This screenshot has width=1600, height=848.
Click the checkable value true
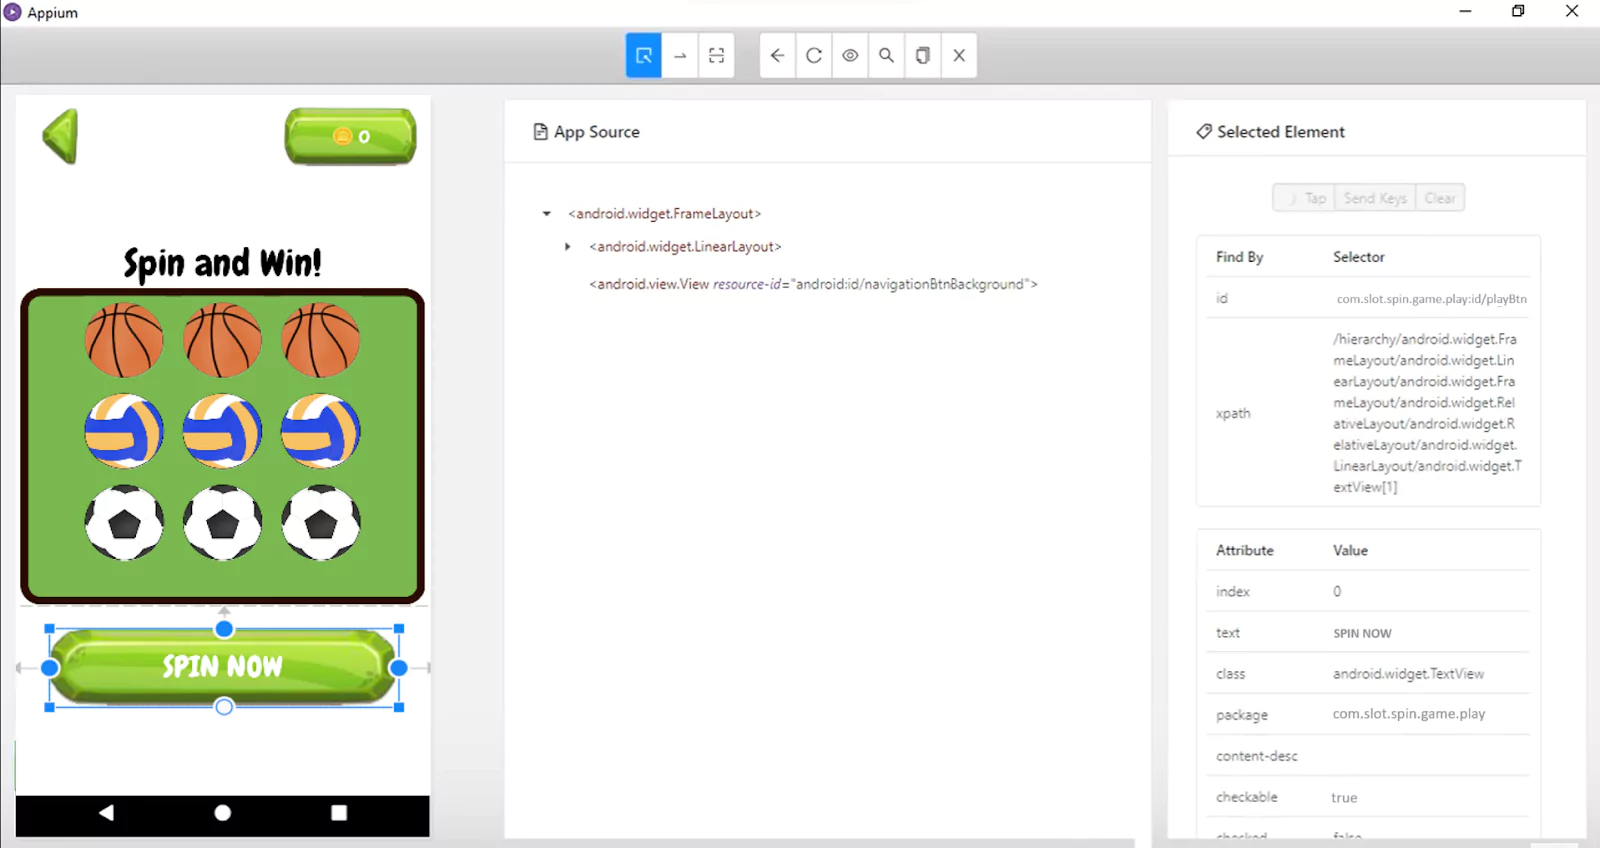[x=1344, y=798]
